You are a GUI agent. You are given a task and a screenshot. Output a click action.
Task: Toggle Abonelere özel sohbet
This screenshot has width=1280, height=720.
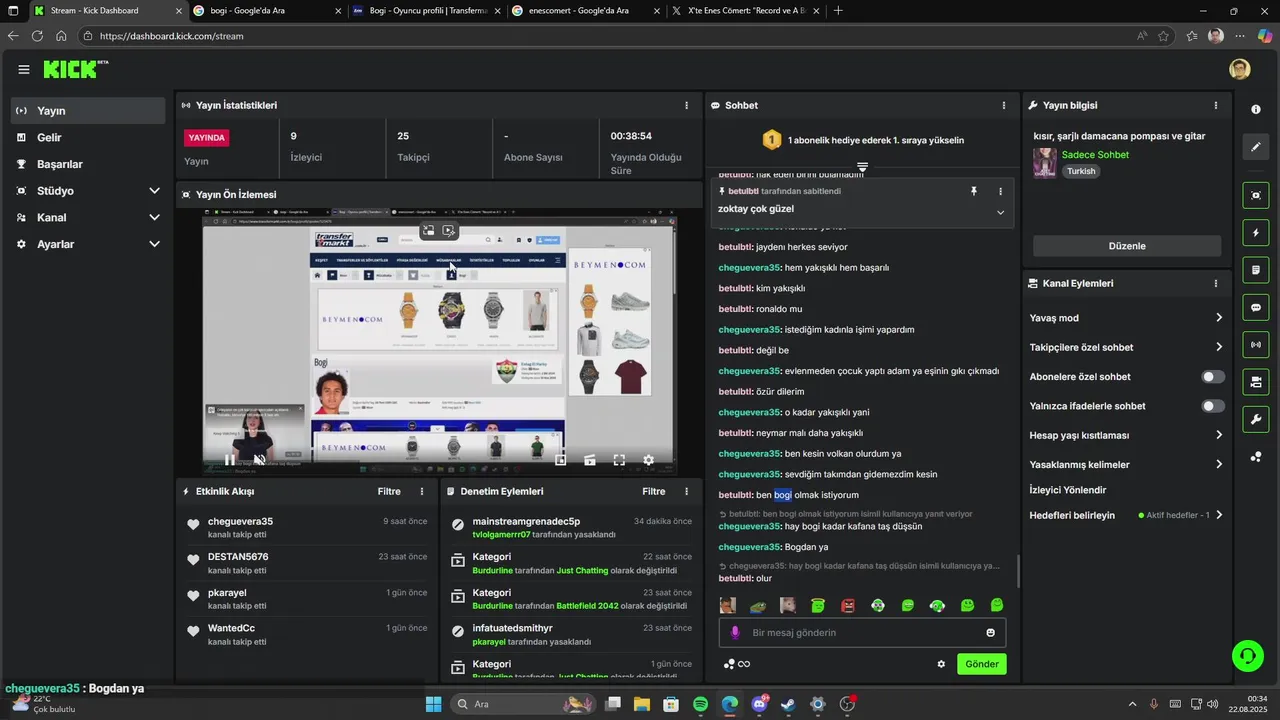(1213, 377)
